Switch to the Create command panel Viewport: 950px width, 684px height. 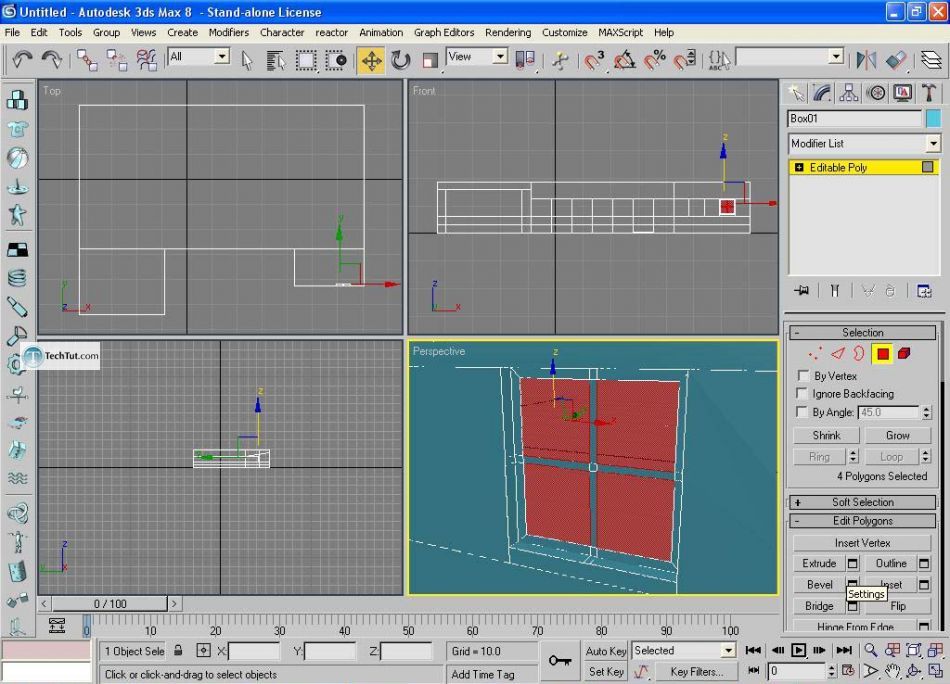[x=796, y=93]
